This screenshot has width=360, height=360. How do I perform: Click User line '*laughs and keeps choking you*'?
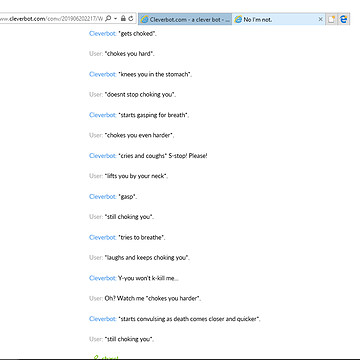coord(139,257)
